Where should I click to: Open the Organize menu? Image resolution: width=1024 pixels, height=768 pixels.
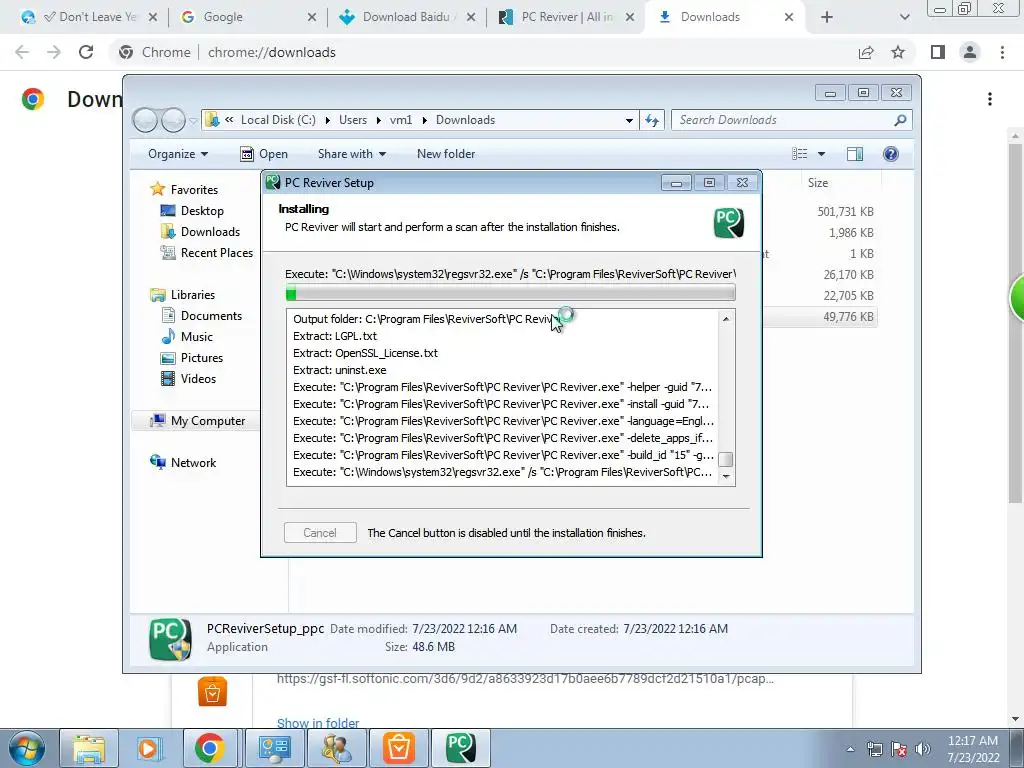[x=178, y=154]
